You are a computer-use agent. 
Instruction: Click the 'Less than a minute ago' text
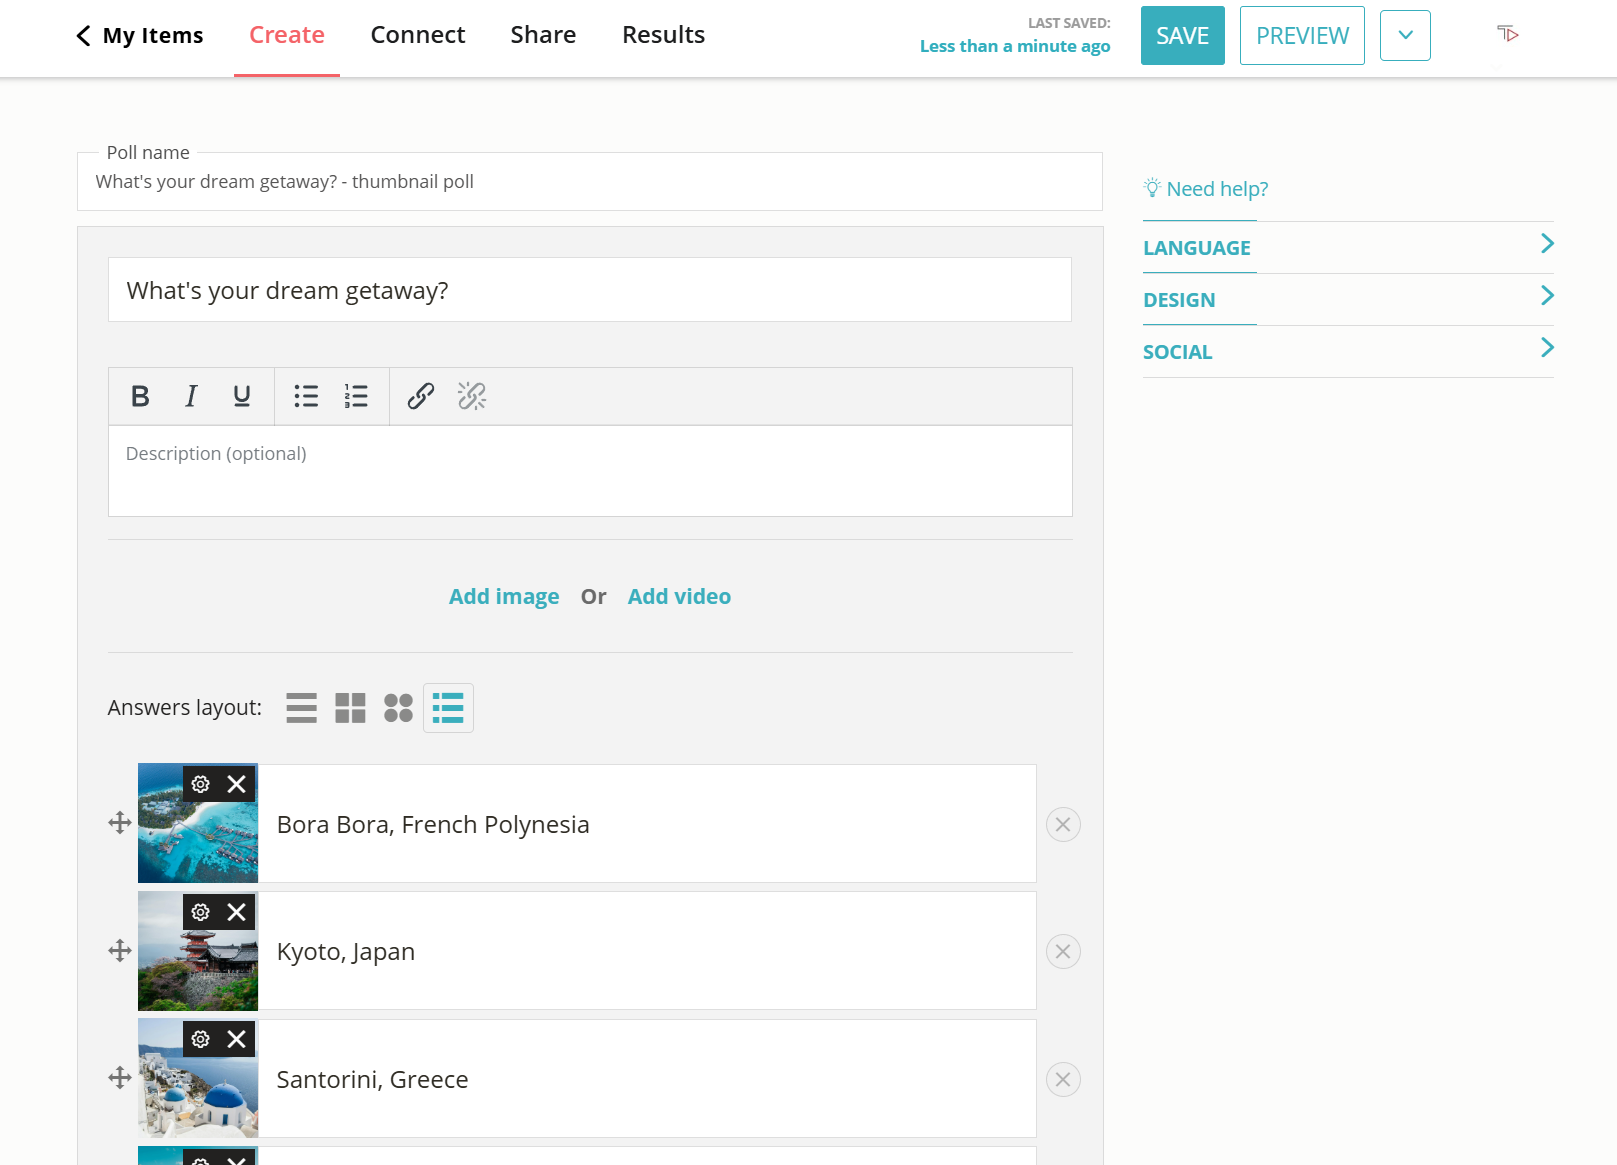point(1015,46)
